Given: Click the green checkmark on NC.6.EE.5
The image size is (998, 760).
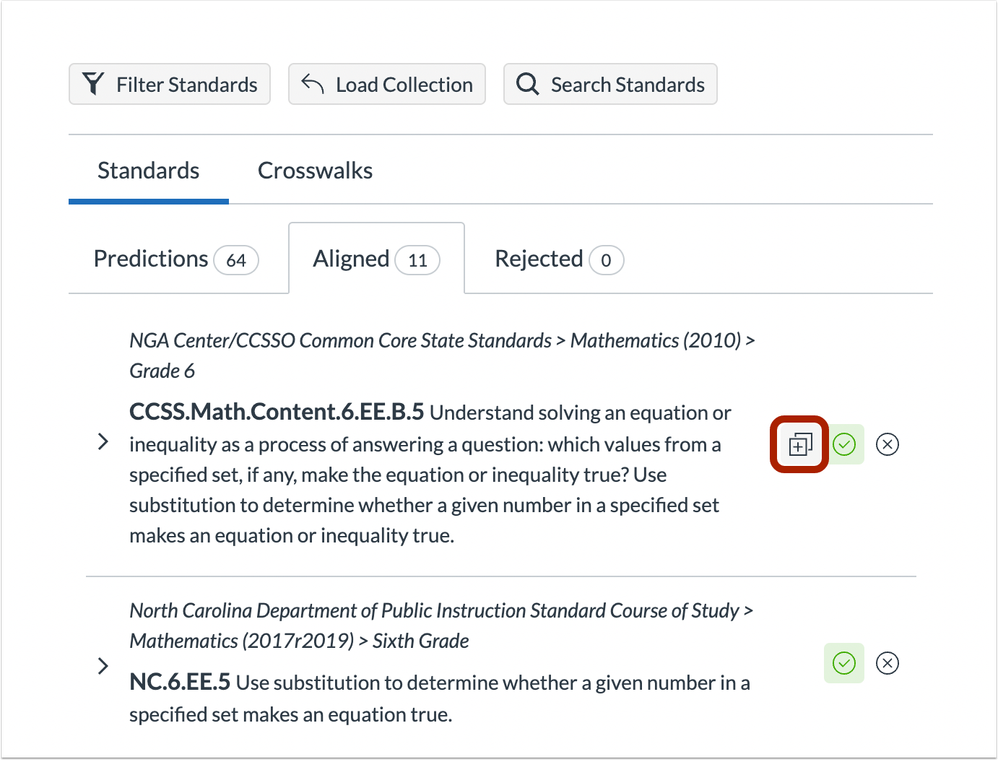Looking at the screenshot, I should click(844, 663).
